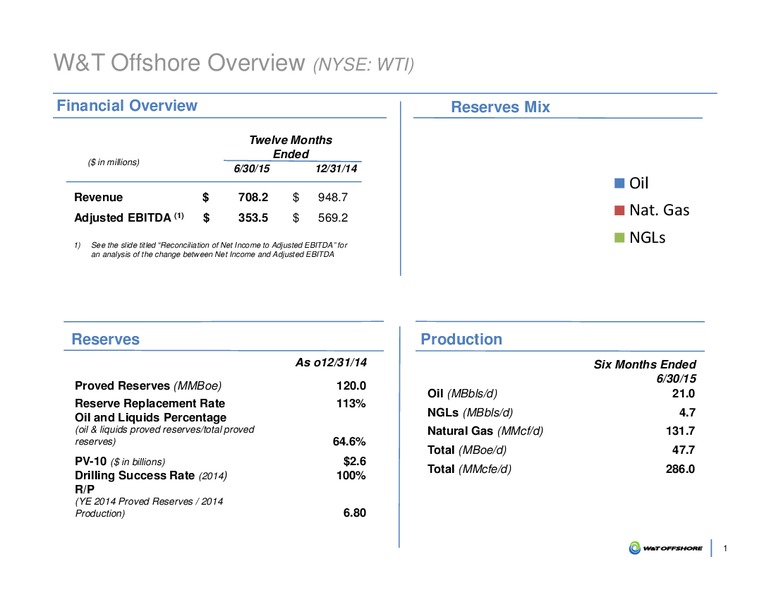Screen dimensions: 776x600
Task: Select revenue value 708.2
Action: coord(253,198)
